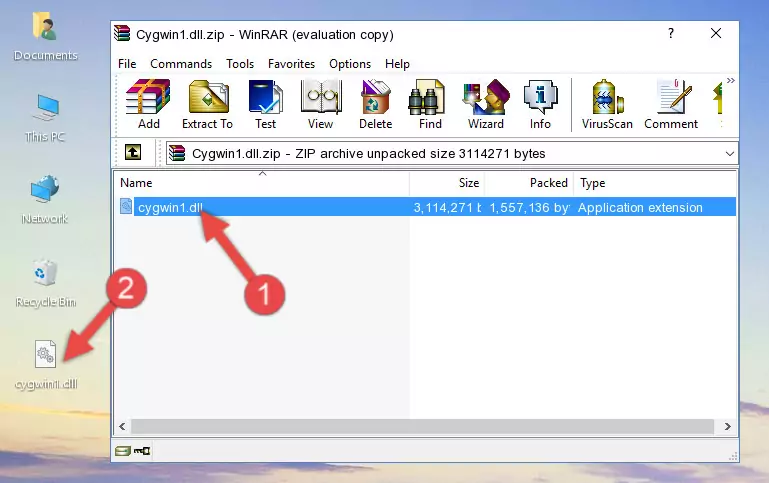Click the horizontal scrollbar right arrow
The image size is (769, 483).
pyautogui.click(x=728, y=427)
